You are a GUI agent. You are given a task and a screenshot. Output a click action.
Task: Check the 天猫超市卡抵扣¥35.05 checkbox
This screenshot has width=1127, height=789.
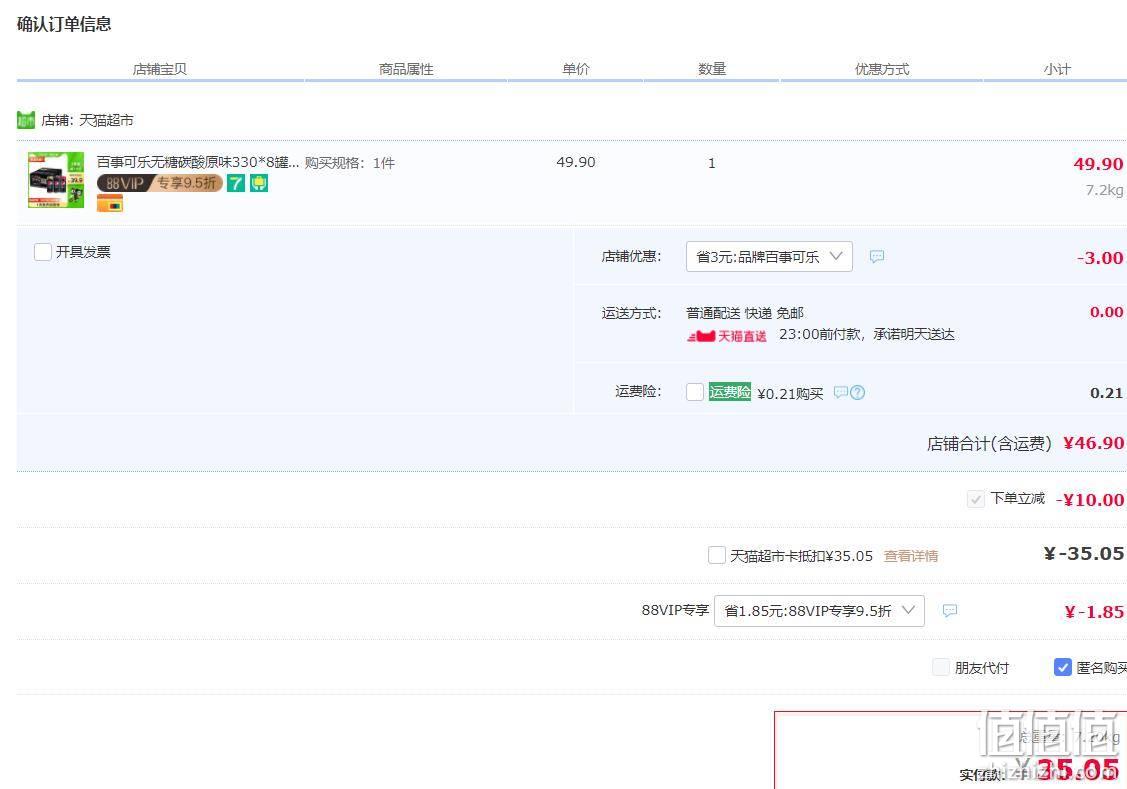(717, 555)
